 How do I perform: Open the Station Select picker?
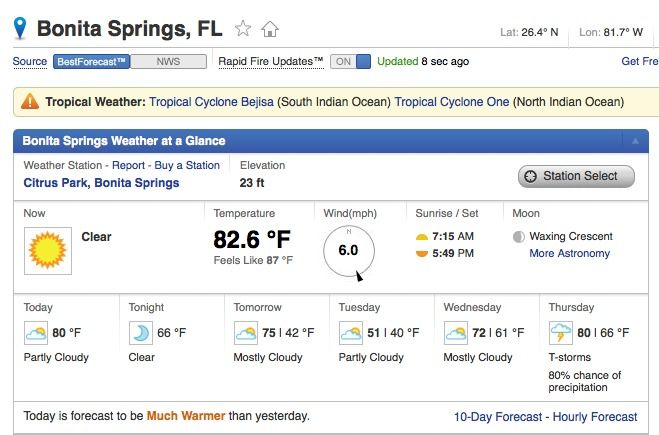[x=576, y=176]
